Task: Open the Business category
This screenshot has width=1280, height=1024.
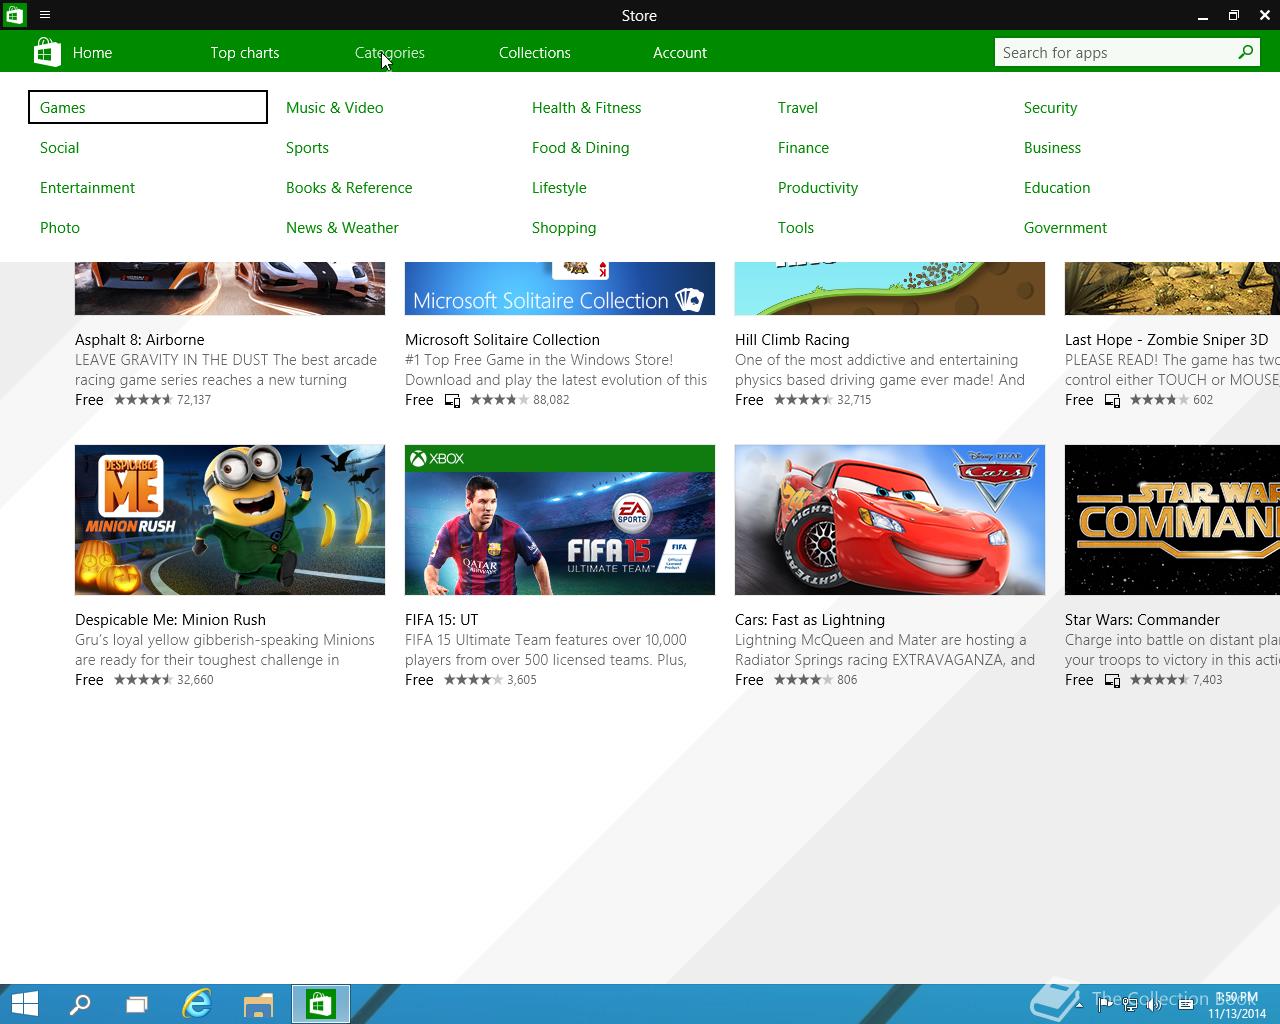Action: point(1052,148)
